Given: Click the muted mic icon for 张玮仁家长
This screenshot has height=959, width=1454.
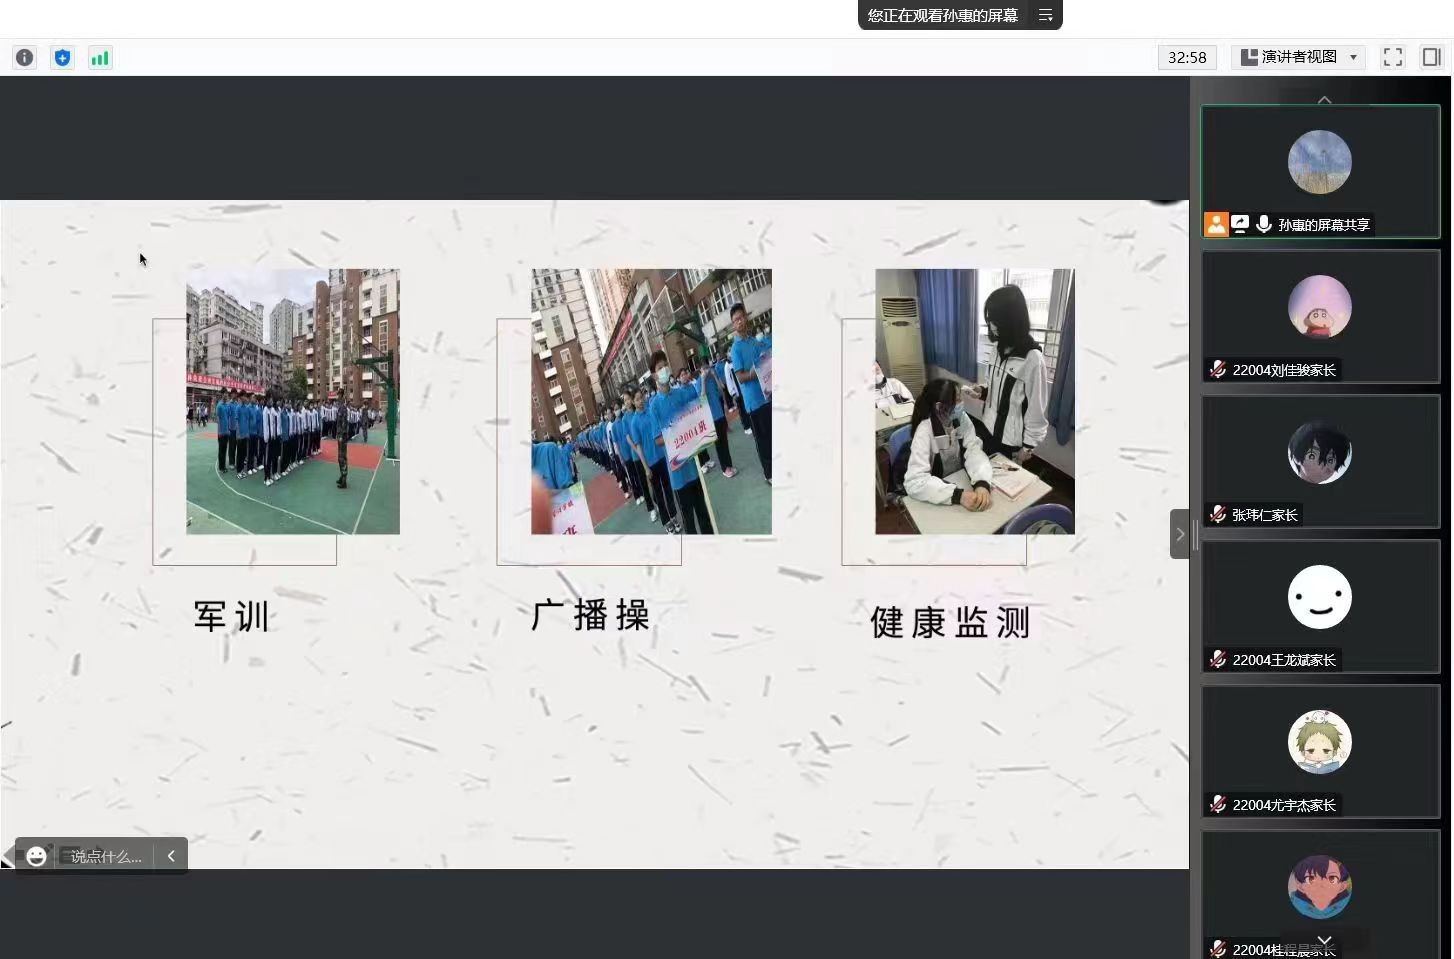Looking at the screenshot, I should (1217, 514).
